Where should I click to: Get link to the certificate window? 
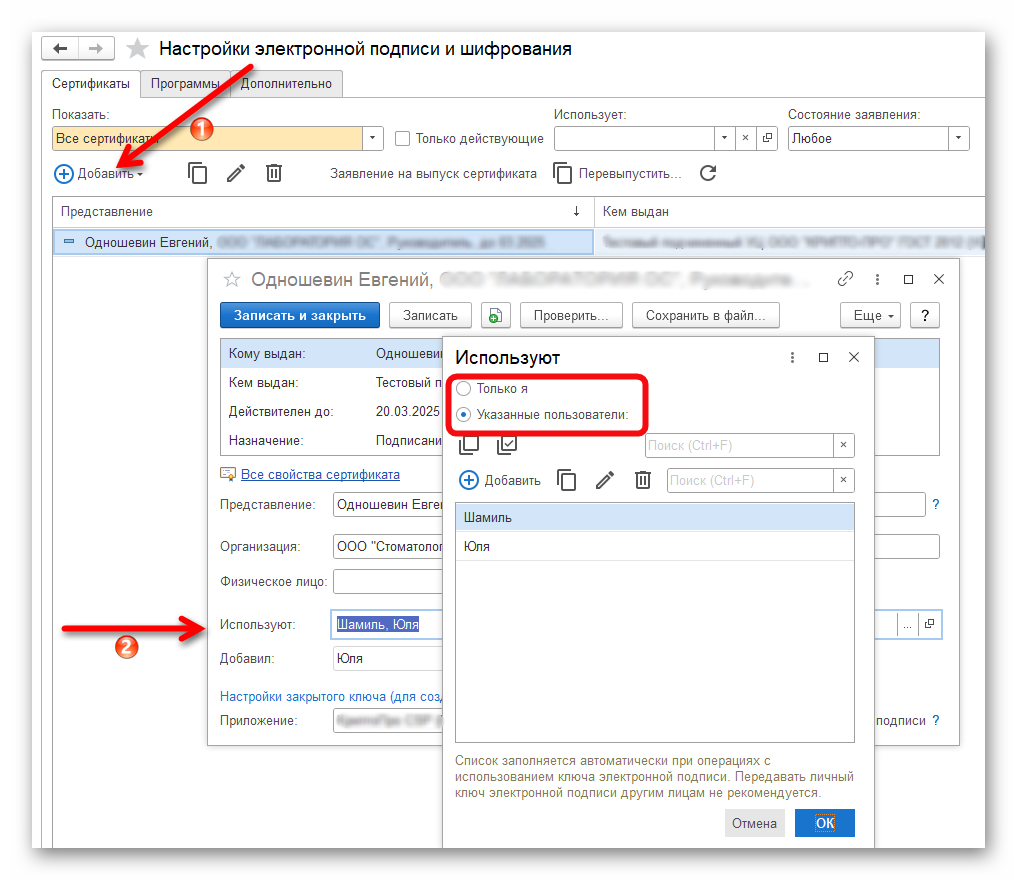844,279
